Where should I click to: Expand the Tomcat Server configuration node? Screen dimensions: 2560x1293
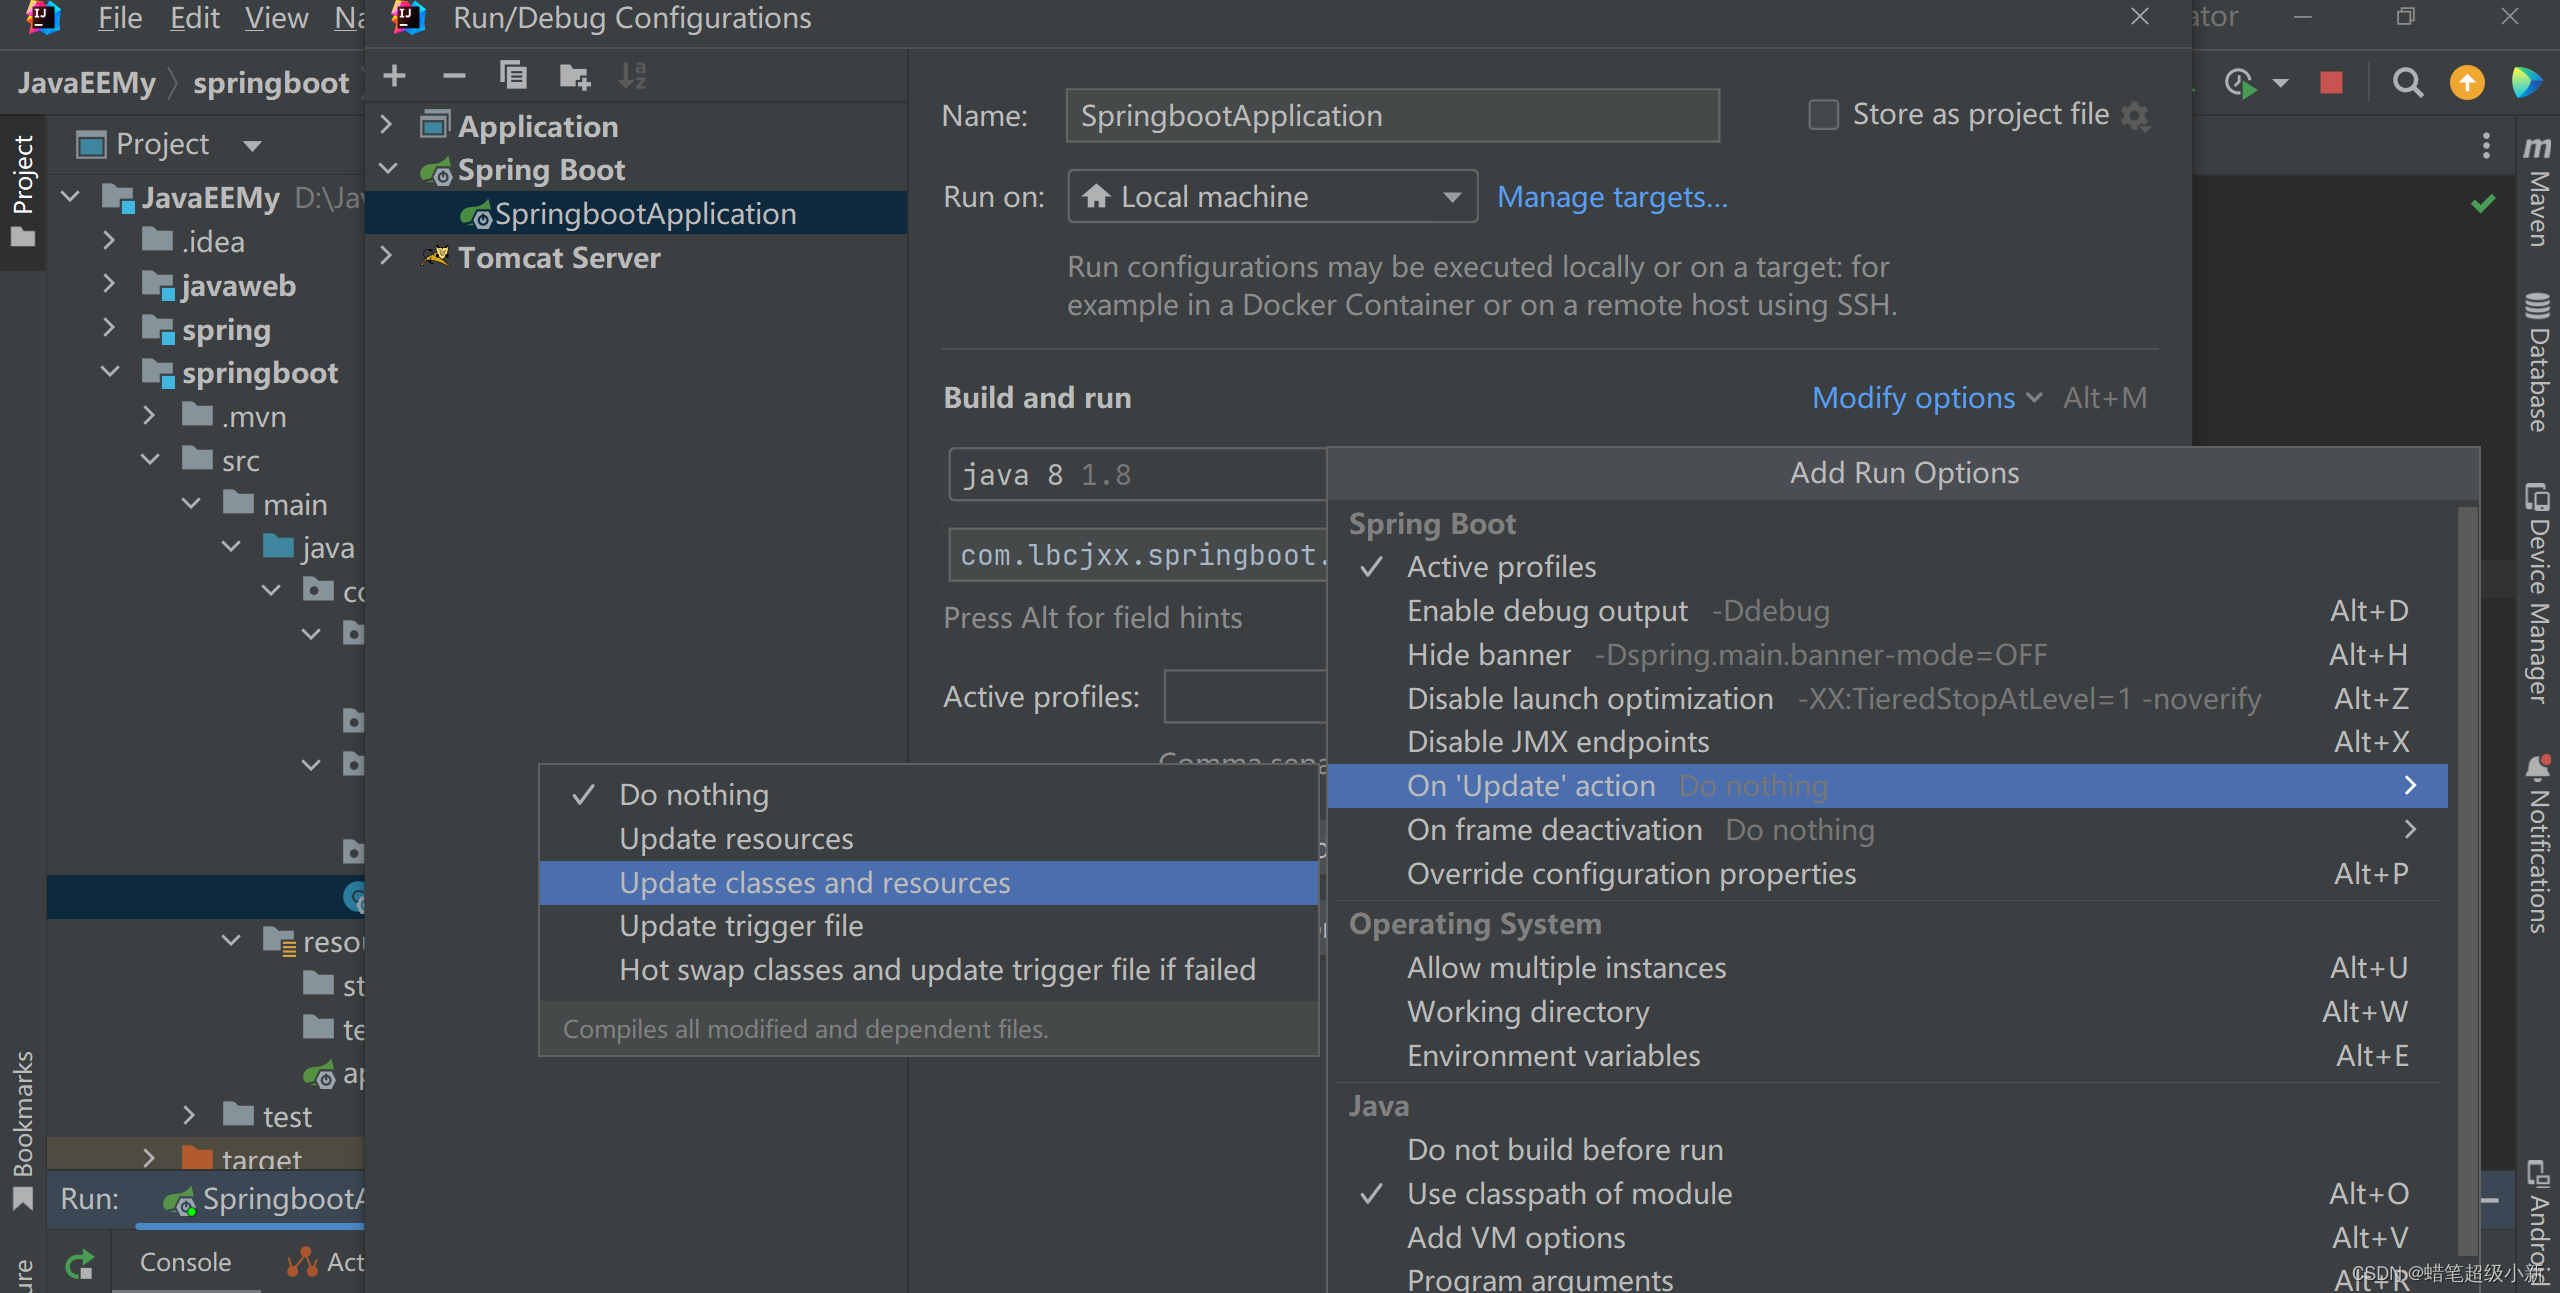387,257
